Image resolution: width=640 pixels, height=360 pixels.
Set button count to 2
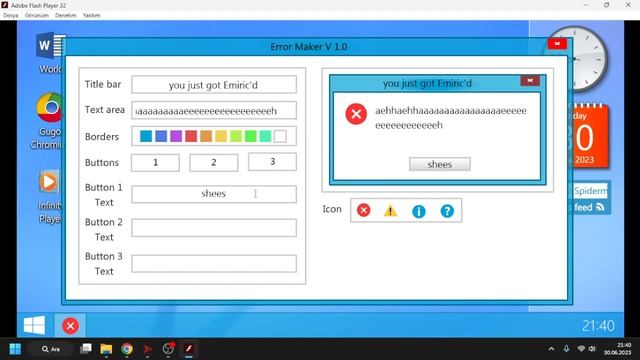(x=213, y=162)
